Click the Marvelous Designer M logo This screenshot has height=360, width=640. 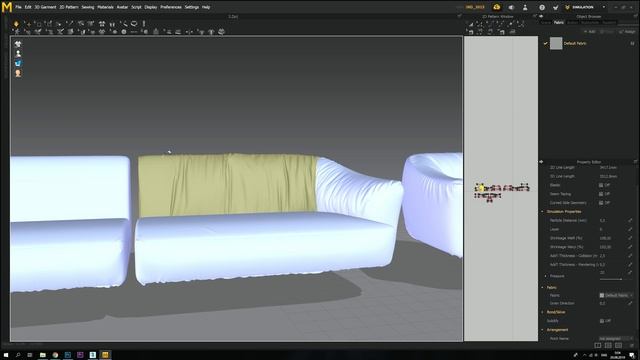pyautogui.click(x=7, y=7)
